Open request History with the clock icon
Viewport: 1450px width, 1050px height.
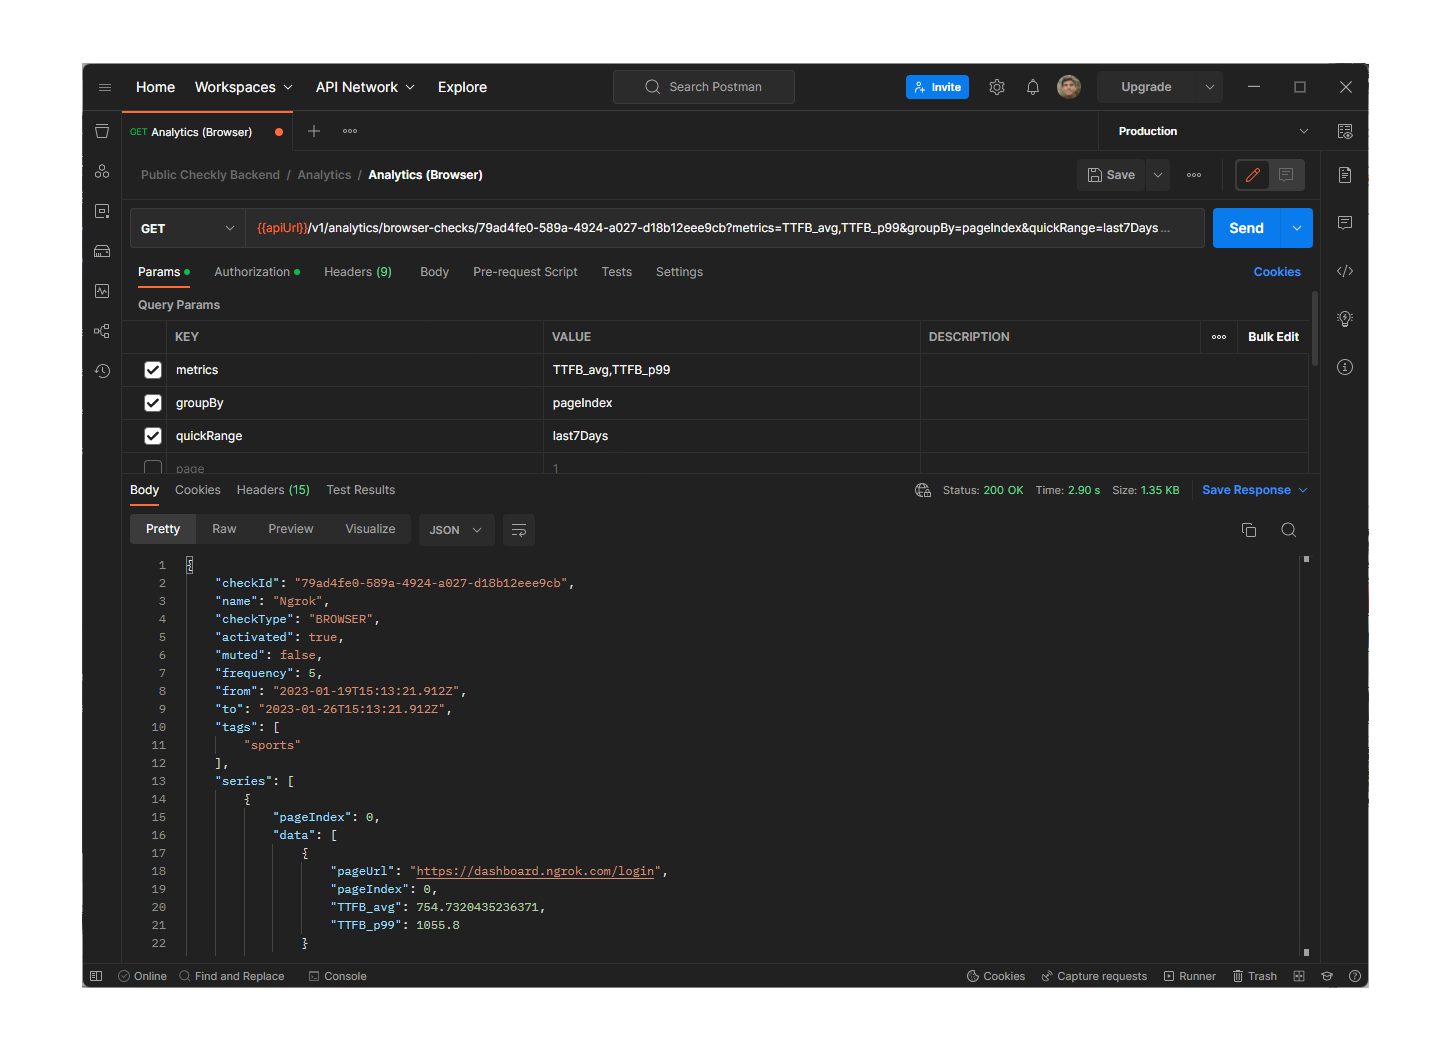click(102, 371)
